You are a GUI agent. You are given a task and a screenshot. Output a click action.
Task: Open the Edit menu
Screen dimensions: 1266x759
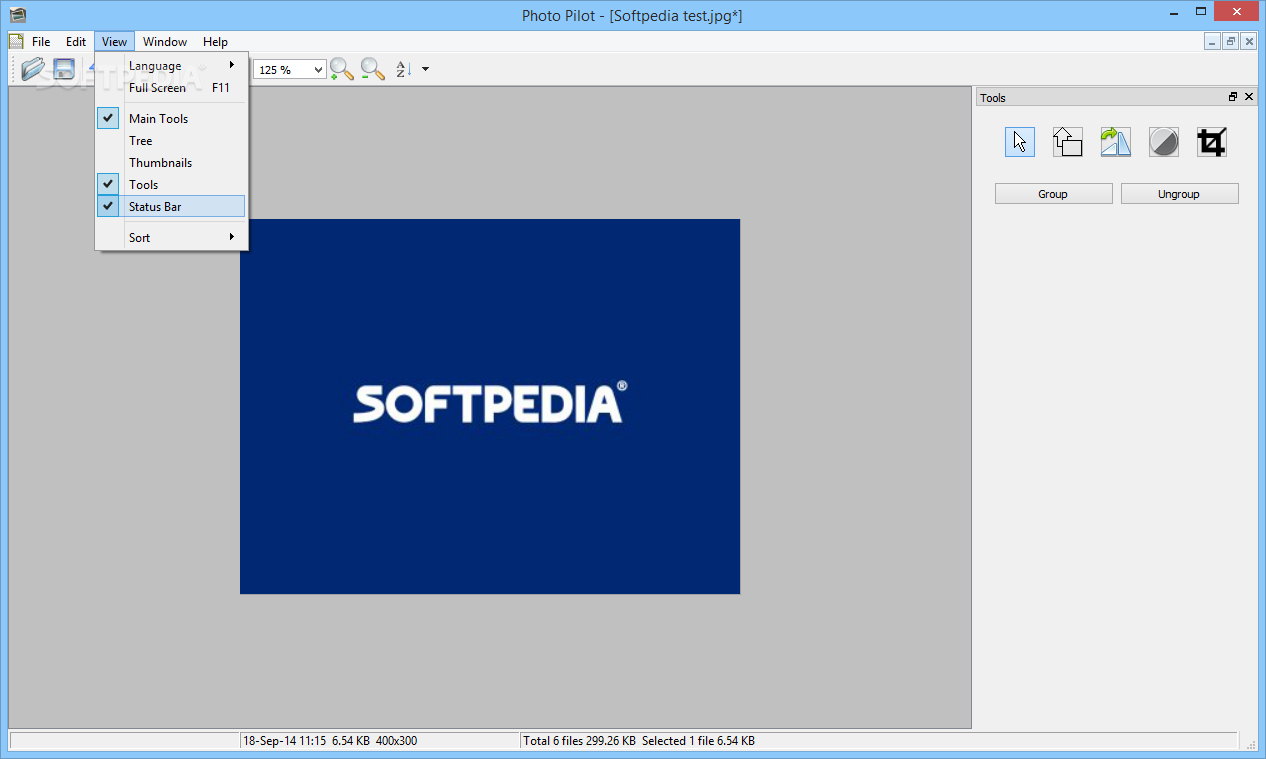pos(76,42)
